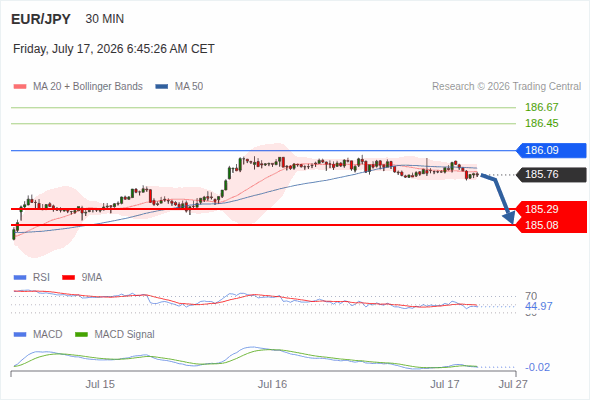Click the 9MA legend red swatch
Viewport: 590px width, 400px height.
[68, 278]
